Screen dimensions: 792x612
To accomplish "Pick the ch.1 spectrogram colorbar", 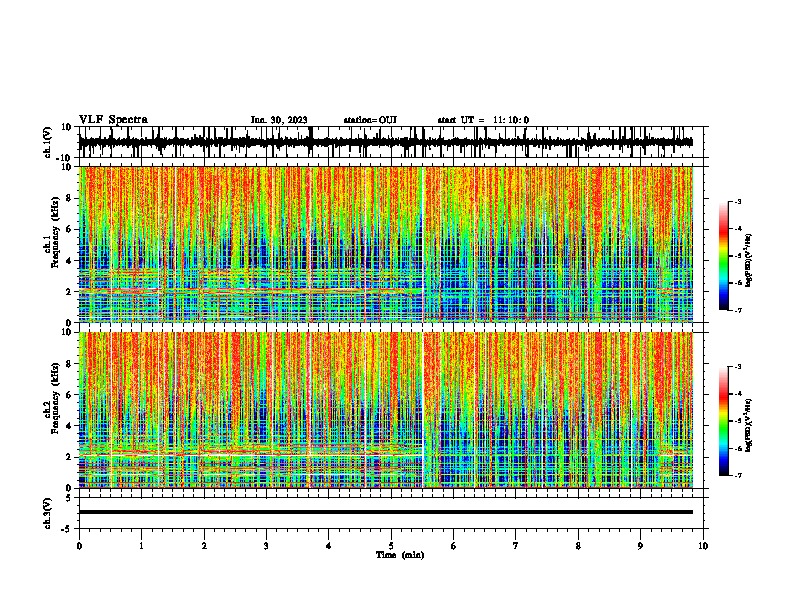I will (x=724, y=256).
